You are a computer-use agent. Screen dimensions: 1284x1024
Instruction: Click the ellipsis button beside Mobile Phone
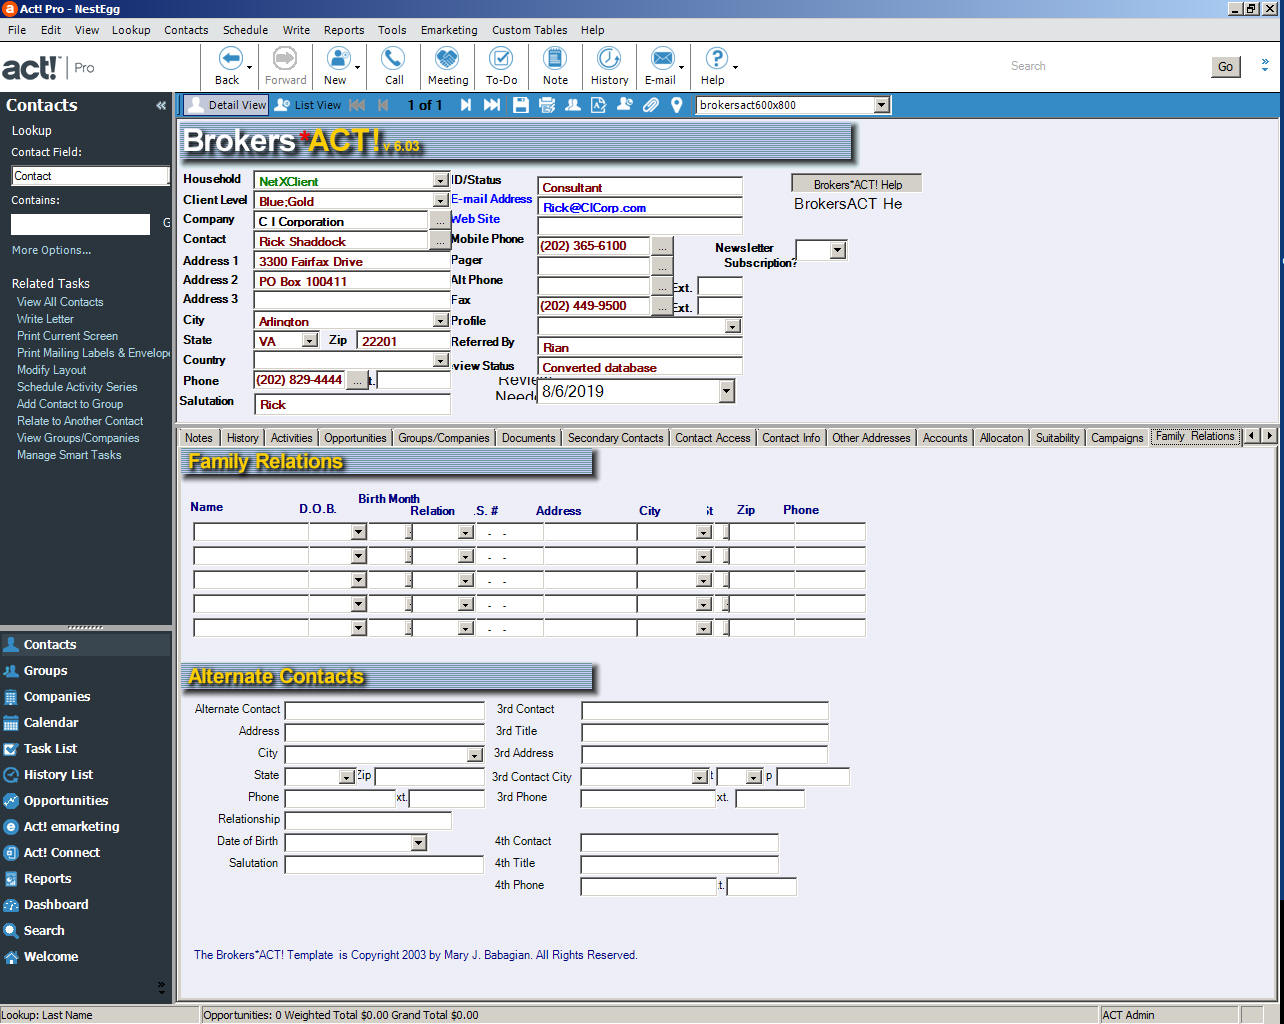click(662, 246)
